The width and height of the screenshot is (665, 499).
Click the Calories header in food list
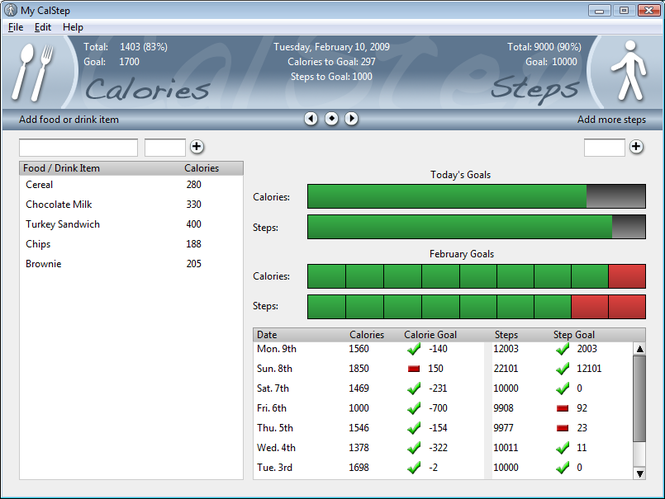[x=201, y=168]
